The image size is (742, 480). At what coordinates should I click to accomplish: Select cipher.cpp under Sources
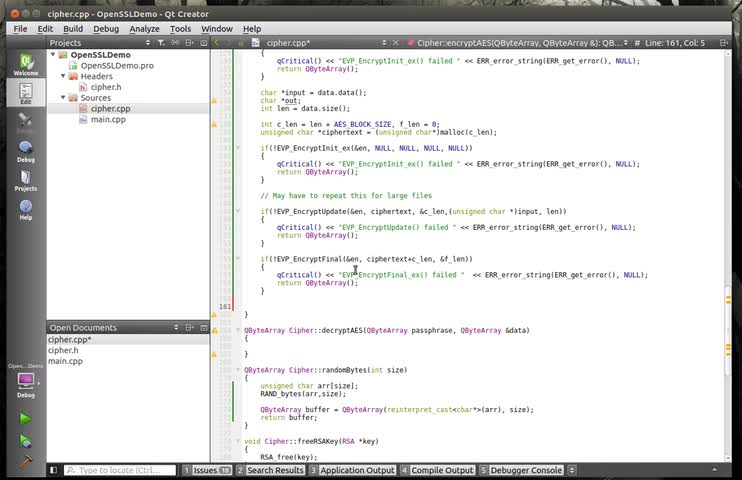tap(110, 108)
